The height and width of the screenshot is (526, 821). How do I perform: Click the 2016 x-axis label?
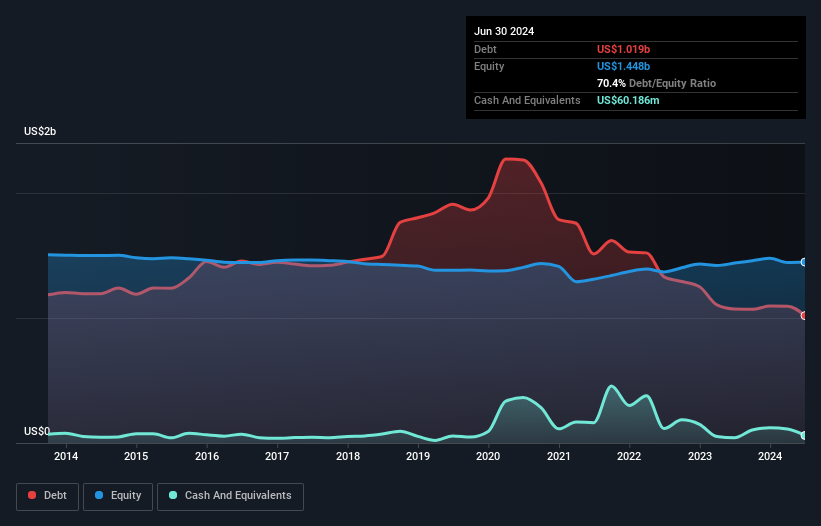point(207,456)
